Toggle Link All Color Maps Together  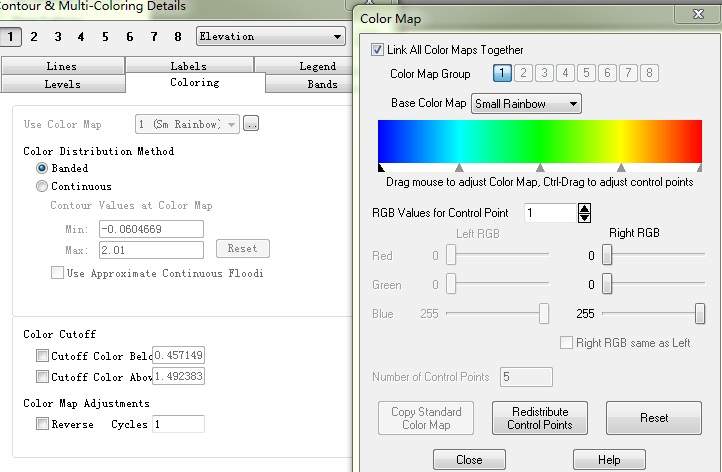(x=377, y=50)
